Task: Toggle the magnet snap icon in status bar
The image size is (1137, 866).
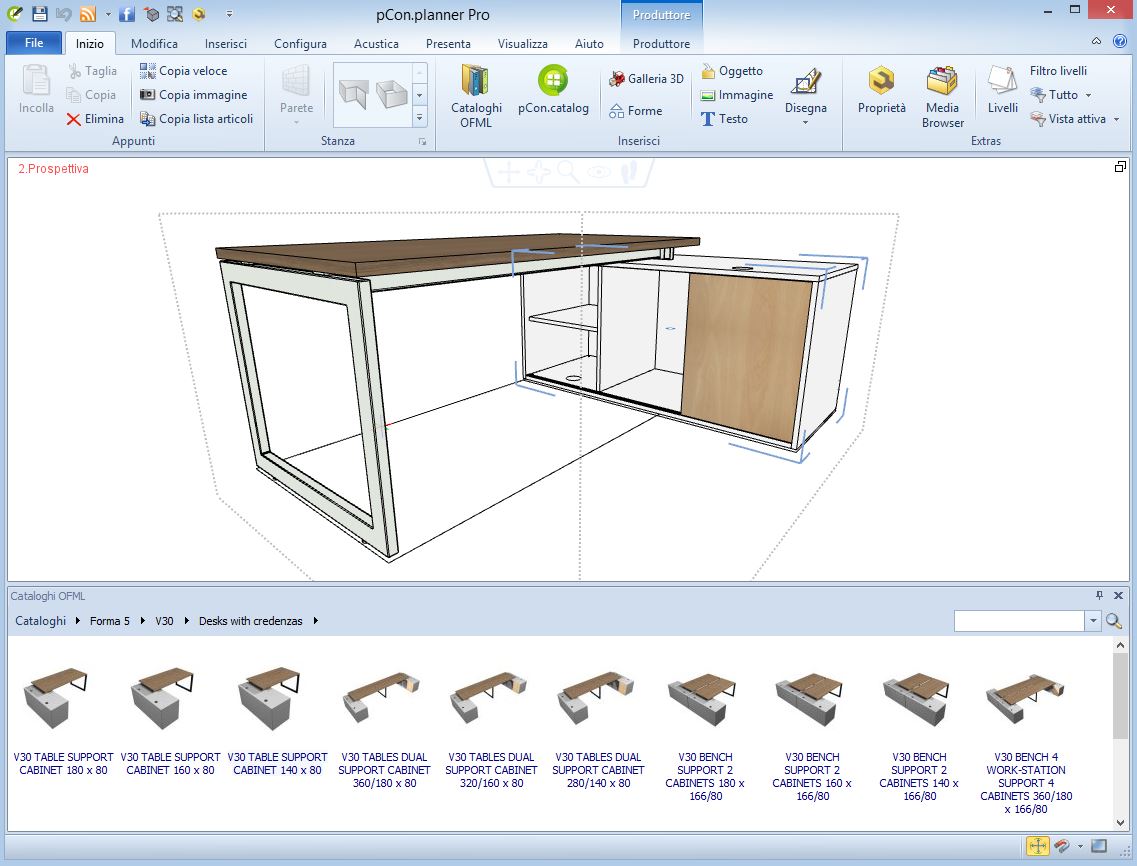Action: tap(1062, 846)
